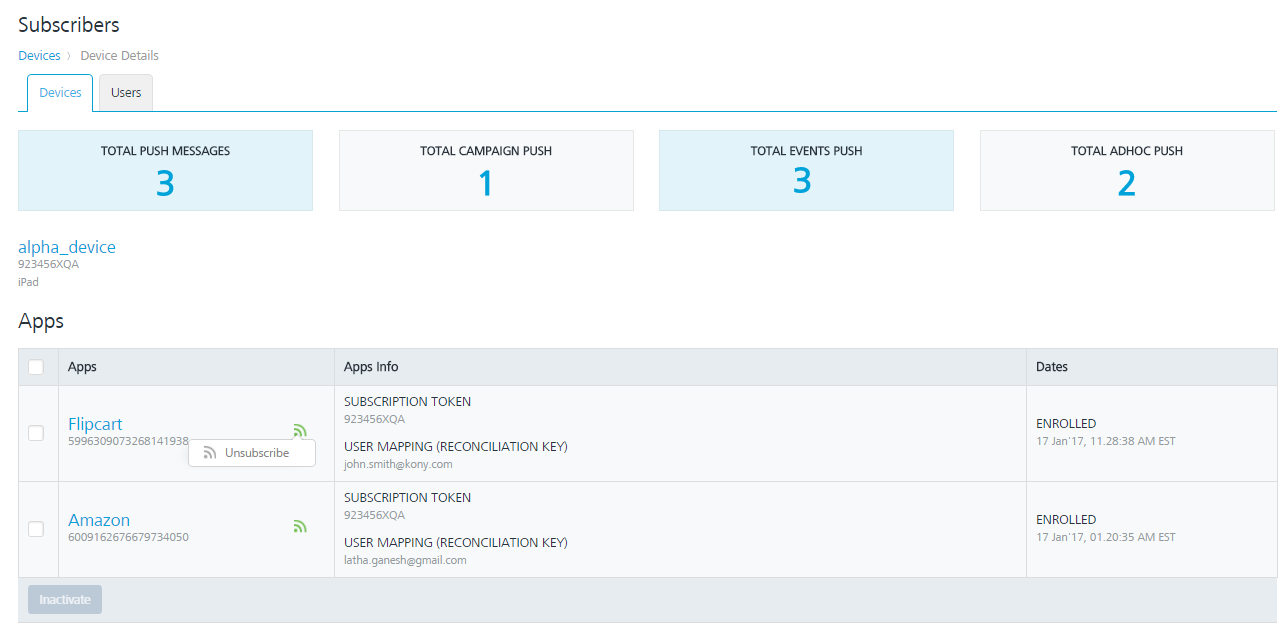The width and height of the screenshot is (1286, 628).
Task: Click the Unsubscribe popup option
Action: click(x=252, y=453)
